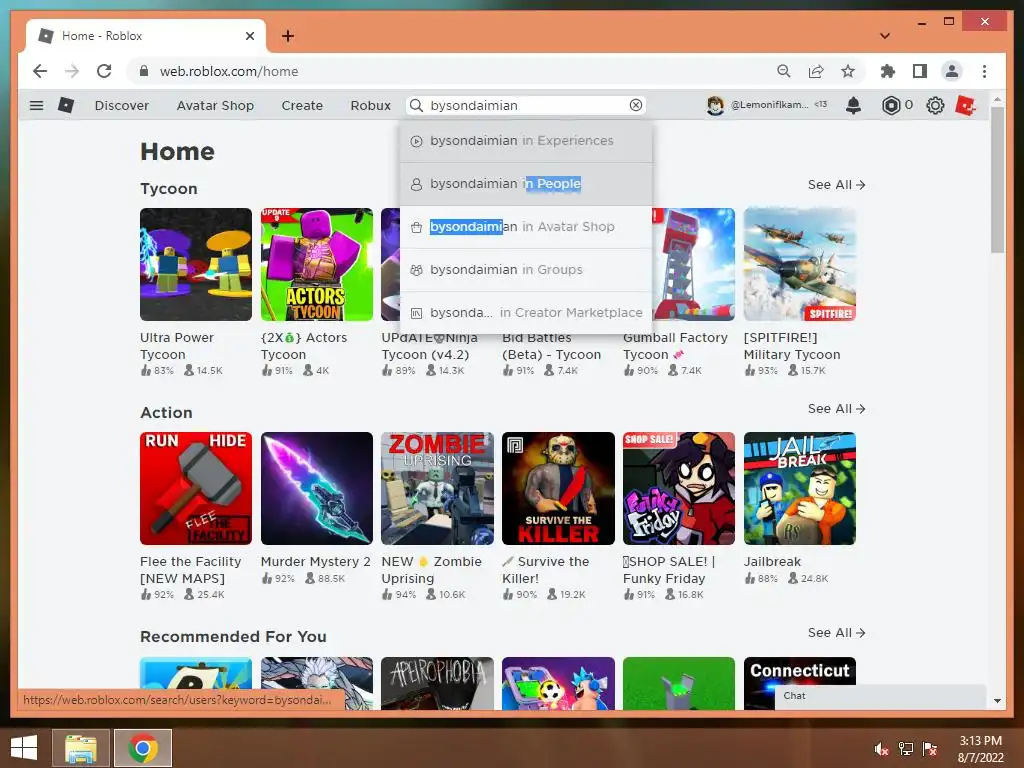Open Action Center flag icon
1024x768 pixels.
[x=930, y=748]
